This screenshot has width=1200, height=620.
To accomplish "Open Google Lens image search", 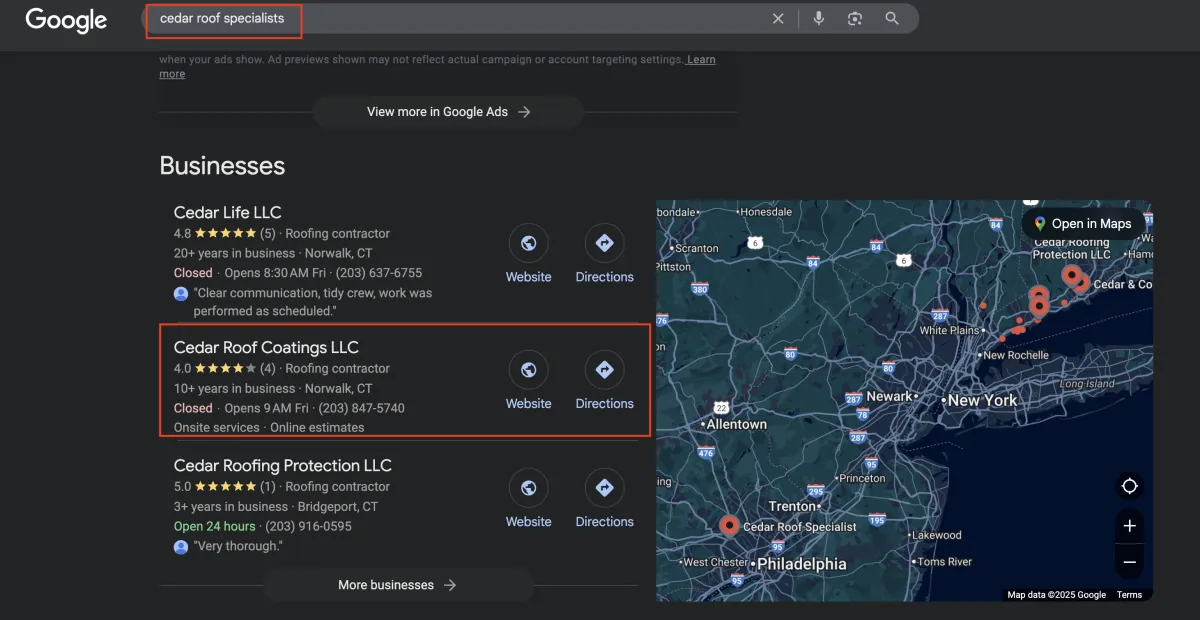I will click(854, 19).
